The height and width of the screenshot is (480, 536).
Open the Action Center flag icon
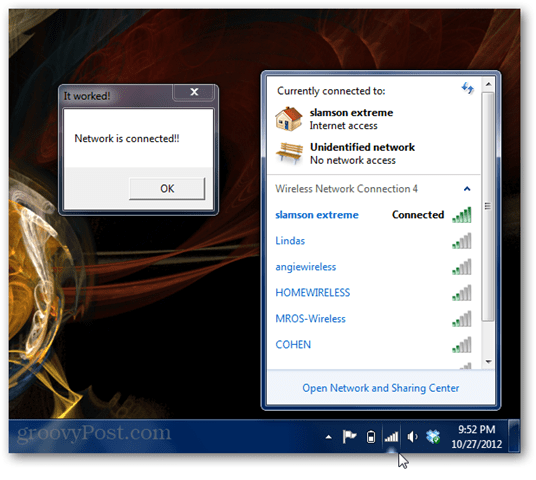pyautogui.click(x=349, y=437)
